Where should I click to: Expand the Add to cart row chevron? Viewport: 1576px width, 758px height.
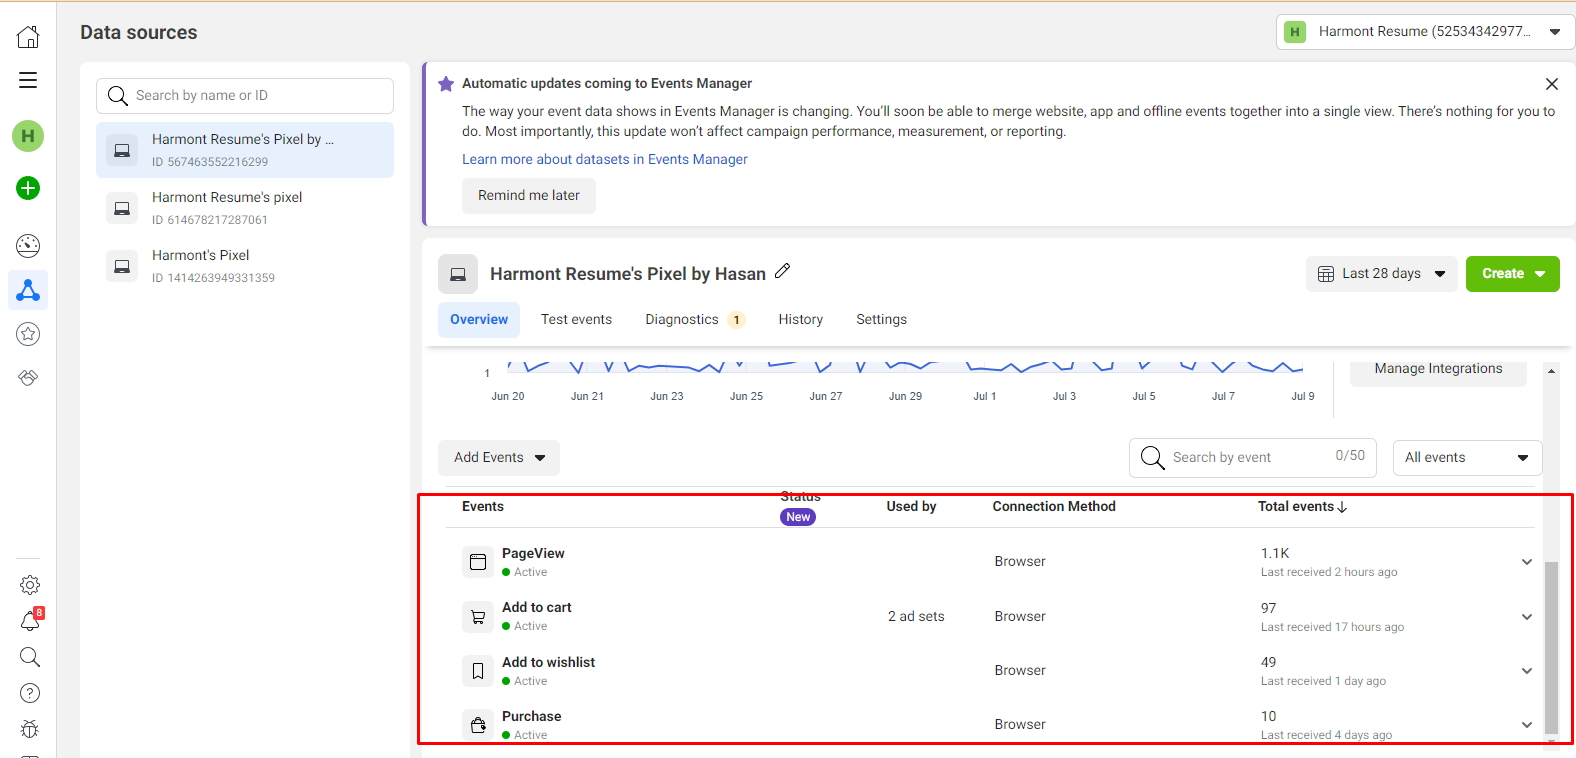coord(1527,617)
